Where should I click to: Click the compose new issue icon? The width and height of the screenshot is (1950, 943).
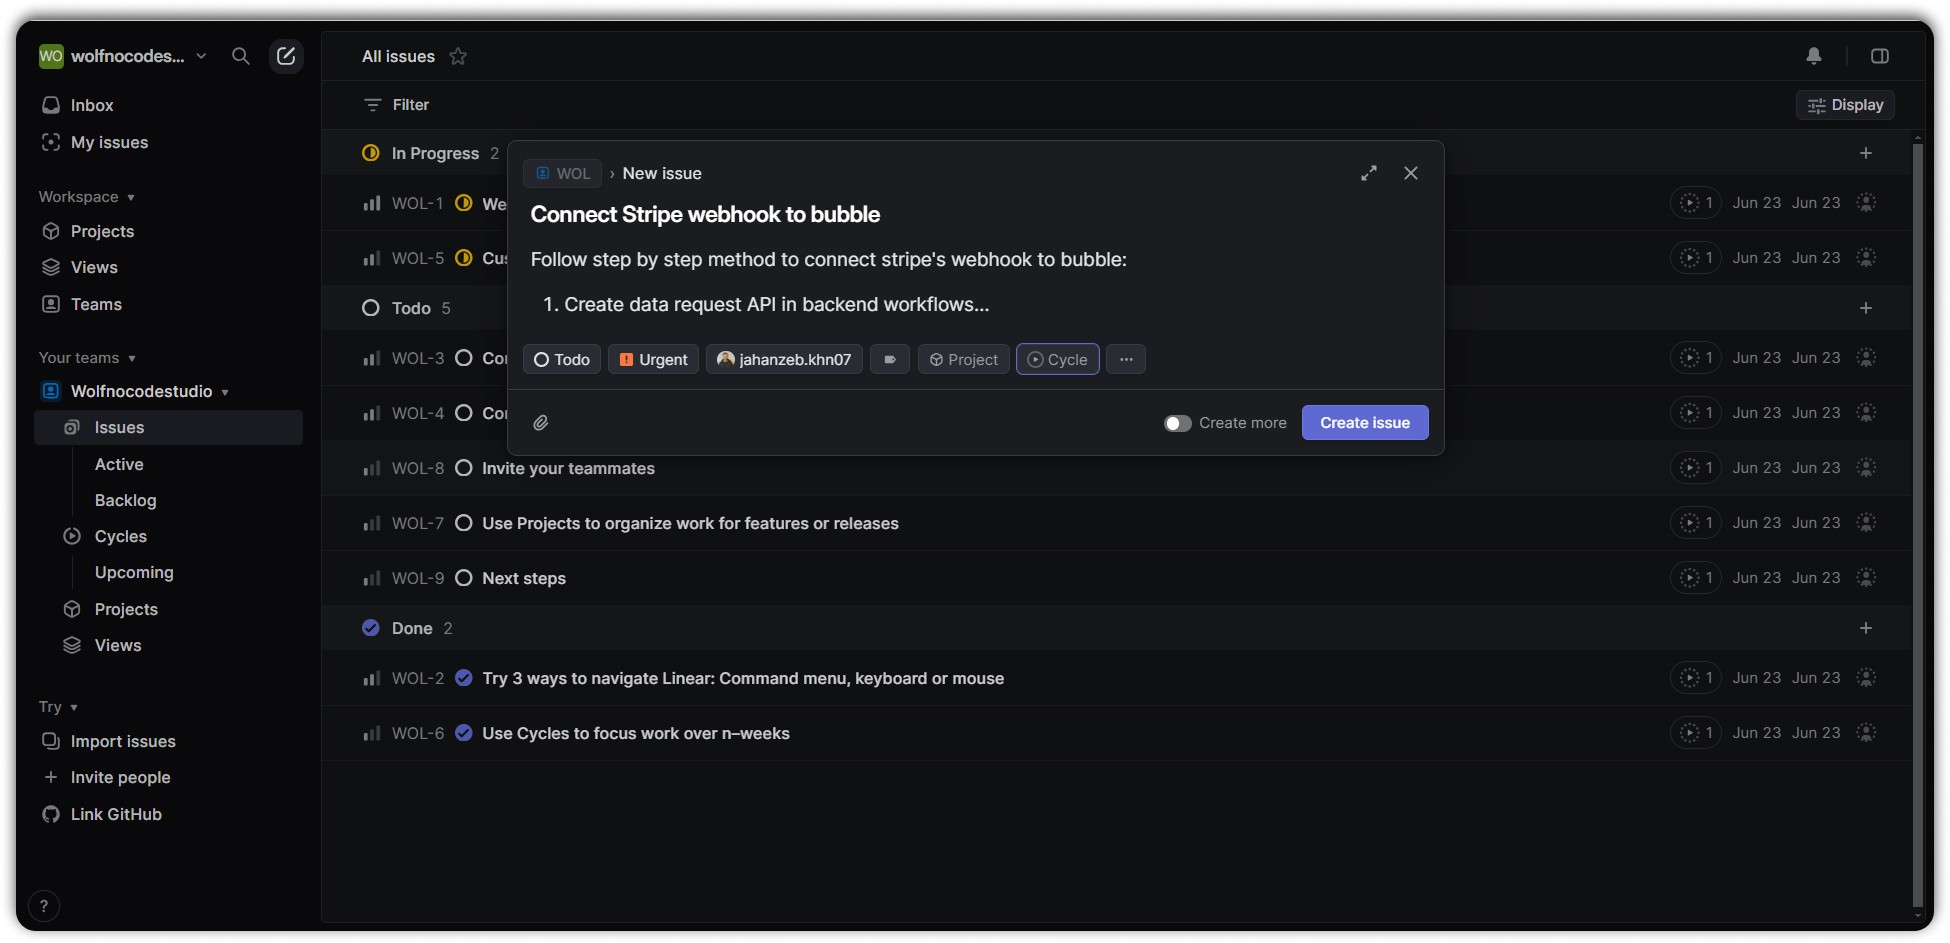click(286, 56)
